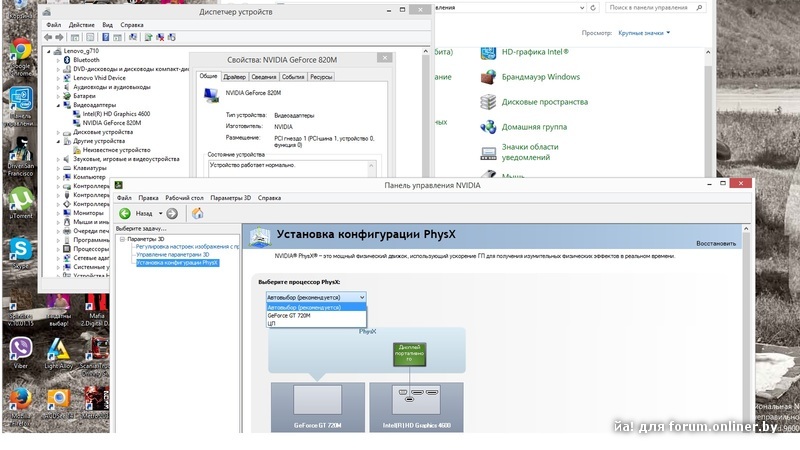Switch to События tab in properties dialog

(x=293, y=77)
